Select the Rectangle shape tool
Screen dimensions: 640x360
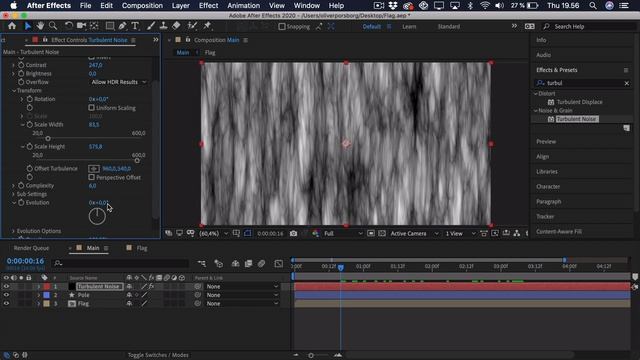tap(110, 26)
